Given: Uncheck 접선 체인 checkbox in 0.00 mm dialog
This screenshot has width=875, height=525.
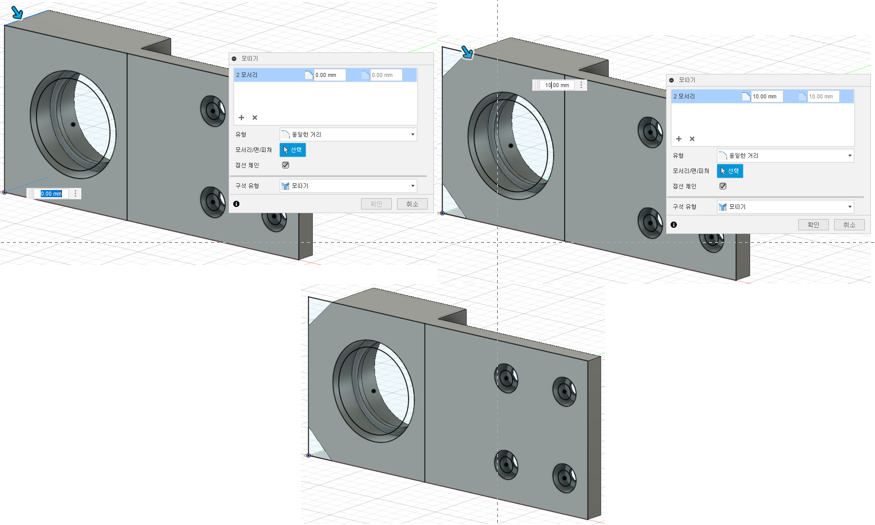Looking at the screenshot, I should pos(285,165).
